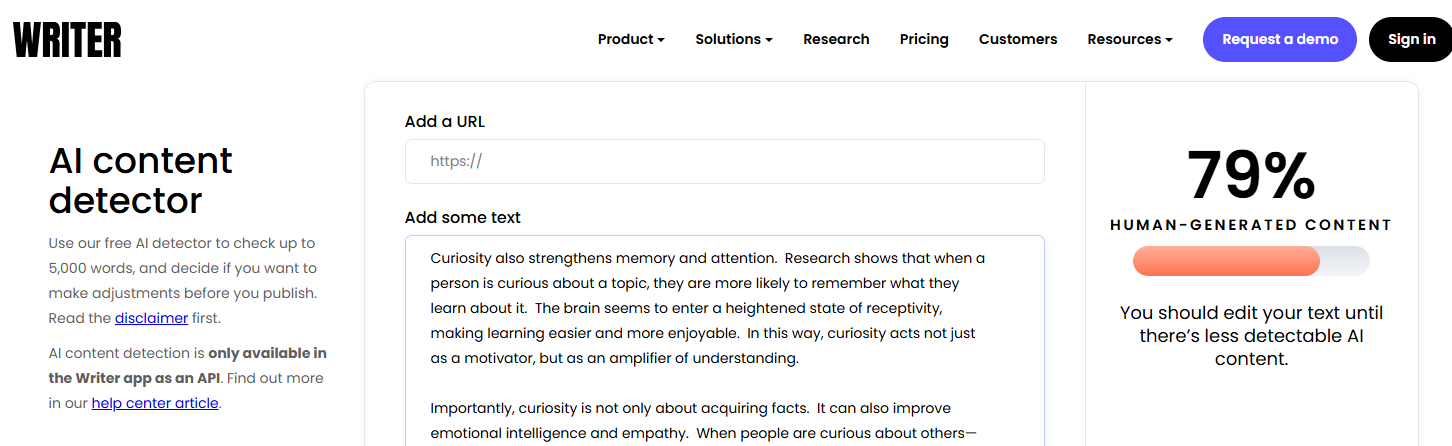Open the help center article link

(x=155, y=403)
